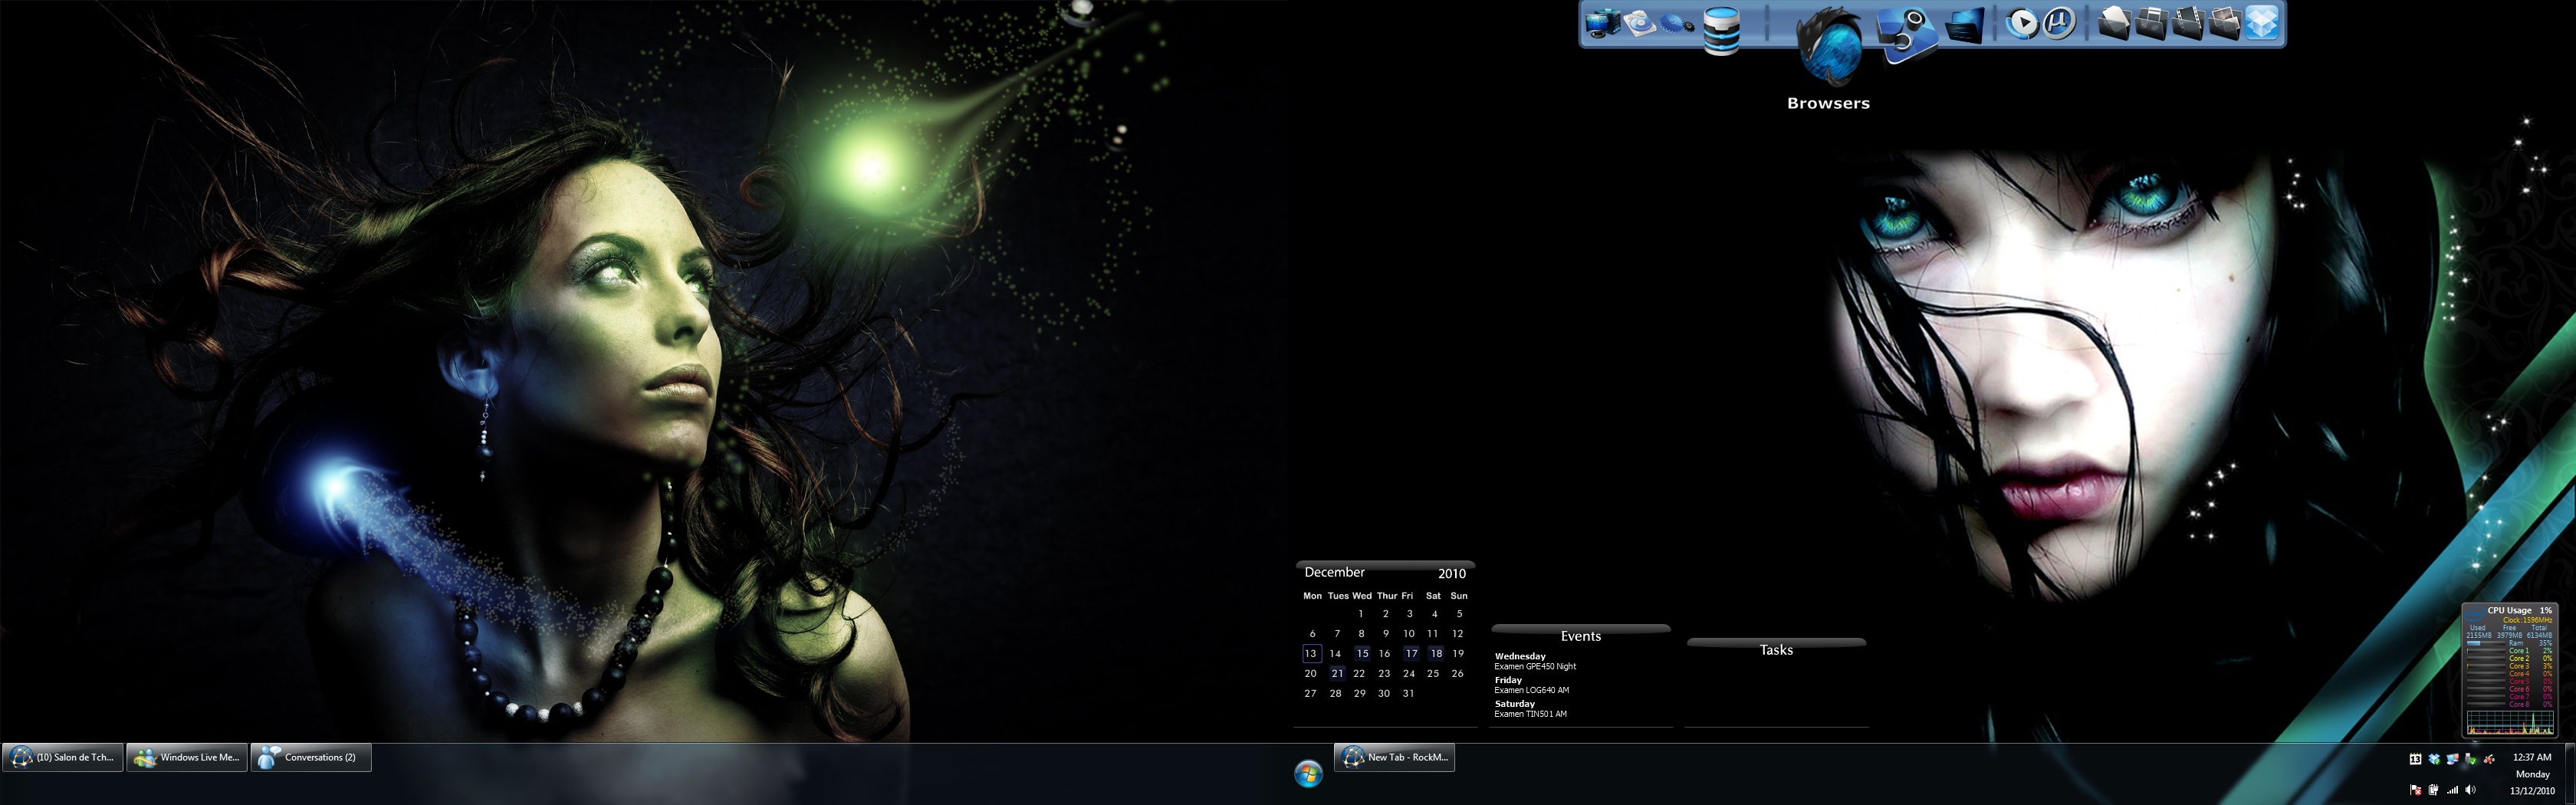Switch to the Salon de Tch... taskbar window
This screenshot has height=805, width=2576.
[63, 758]
